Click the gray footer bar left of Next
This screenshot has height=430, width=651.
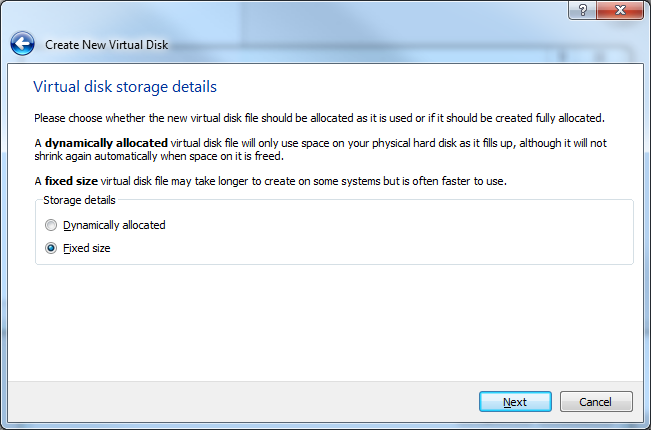point(240,402)
